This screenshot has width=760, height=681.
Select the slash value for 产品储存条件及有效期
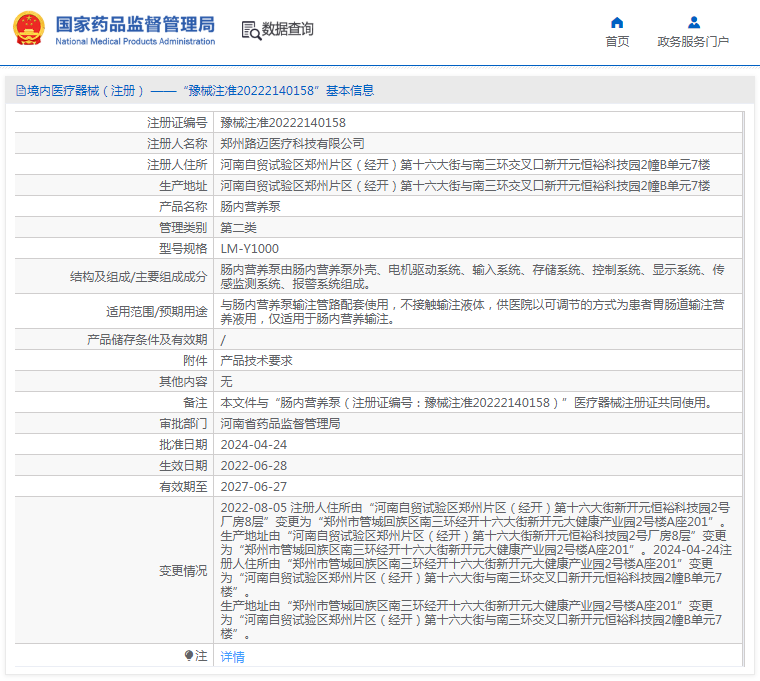(x=223, y=340)
